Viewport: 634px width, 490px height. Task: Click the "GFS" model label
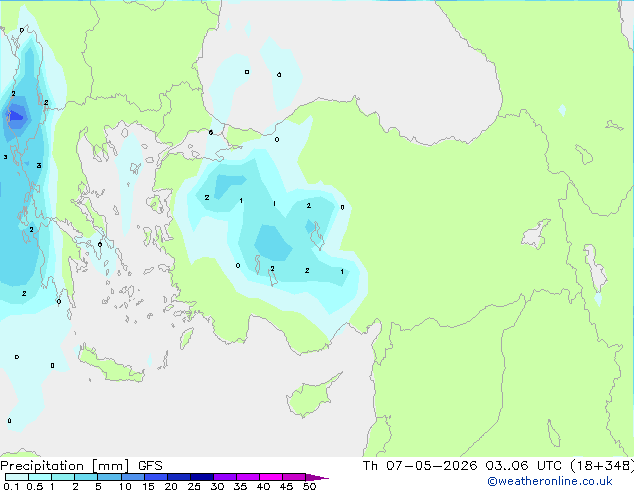tap(150, 466)
